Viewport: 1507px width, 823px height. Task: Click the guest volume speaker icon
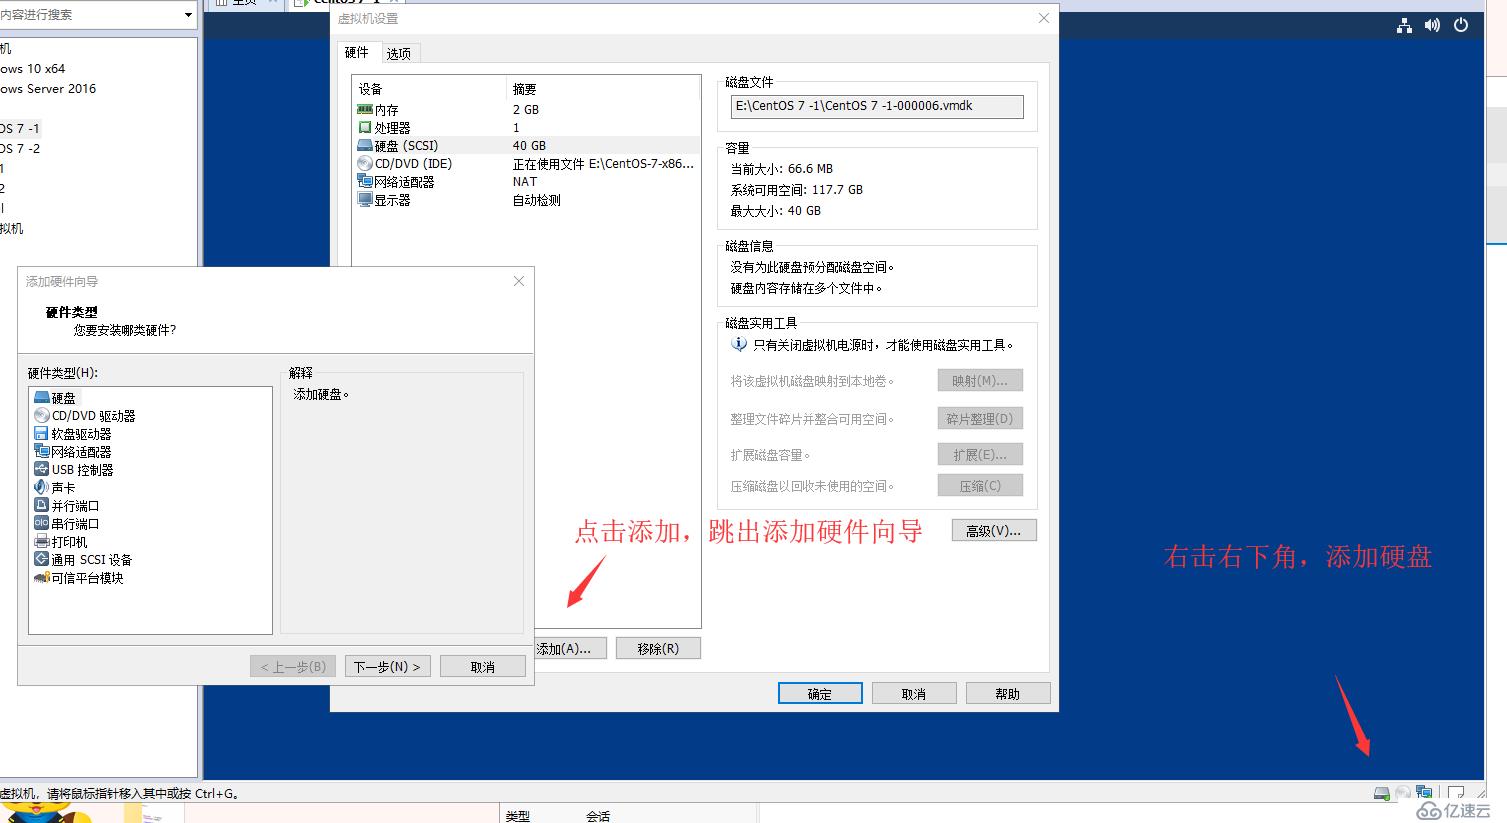coord(1432,26)
